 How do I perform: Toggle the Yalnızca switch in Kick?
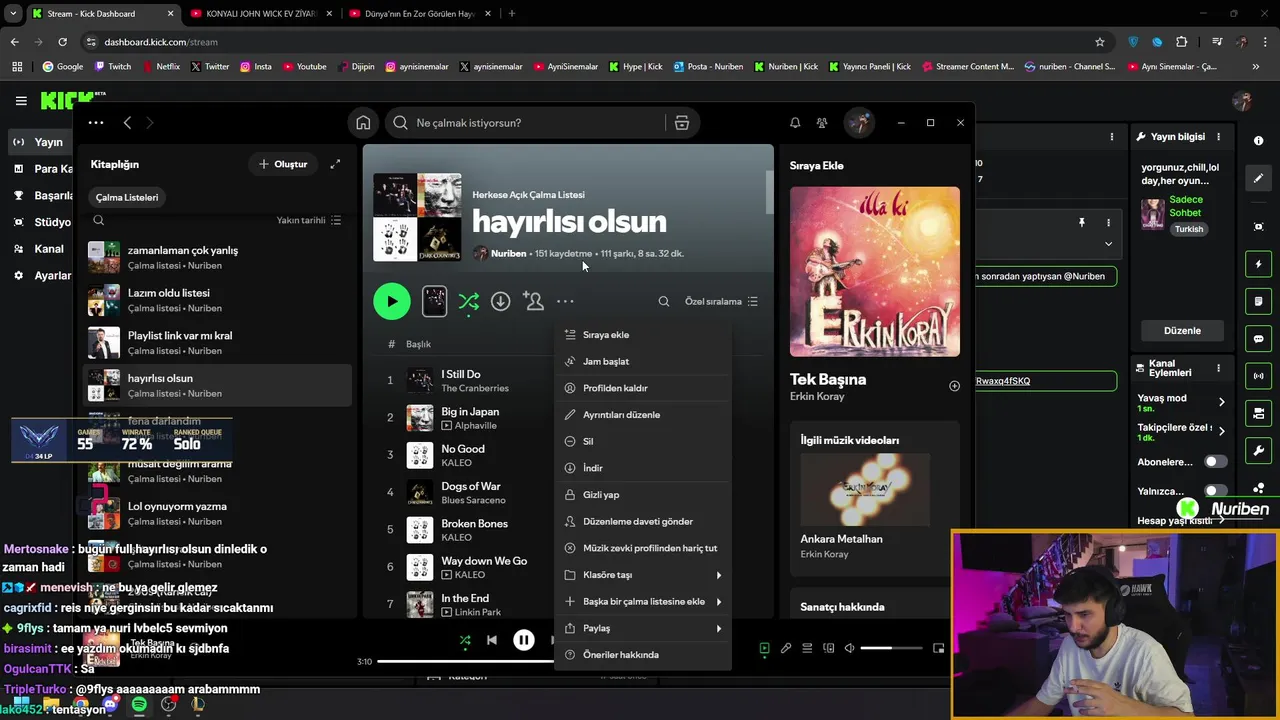pos(1215,491)
